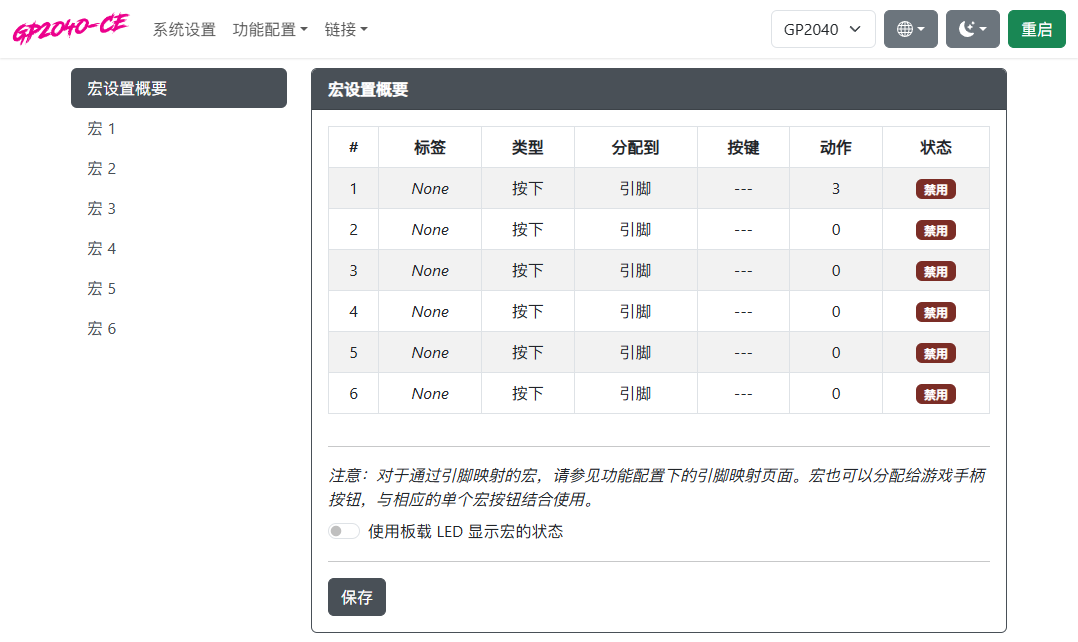Click the green 重启 button
Screen dimensions: 1078x642
(x=1036, y=28)
